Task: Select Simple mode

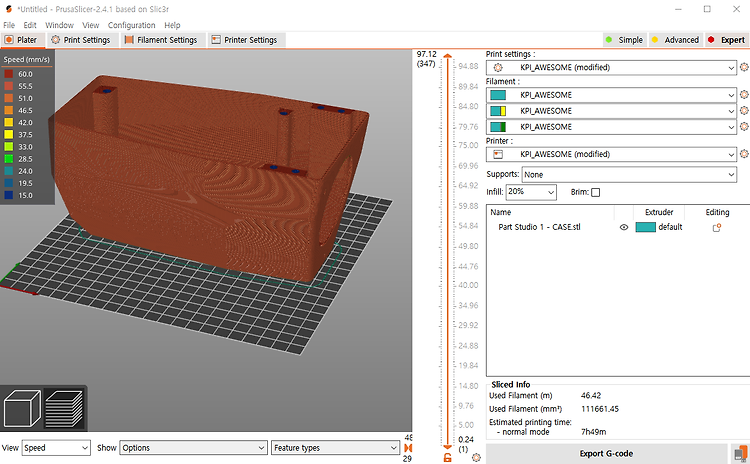Action: [625, 40]
